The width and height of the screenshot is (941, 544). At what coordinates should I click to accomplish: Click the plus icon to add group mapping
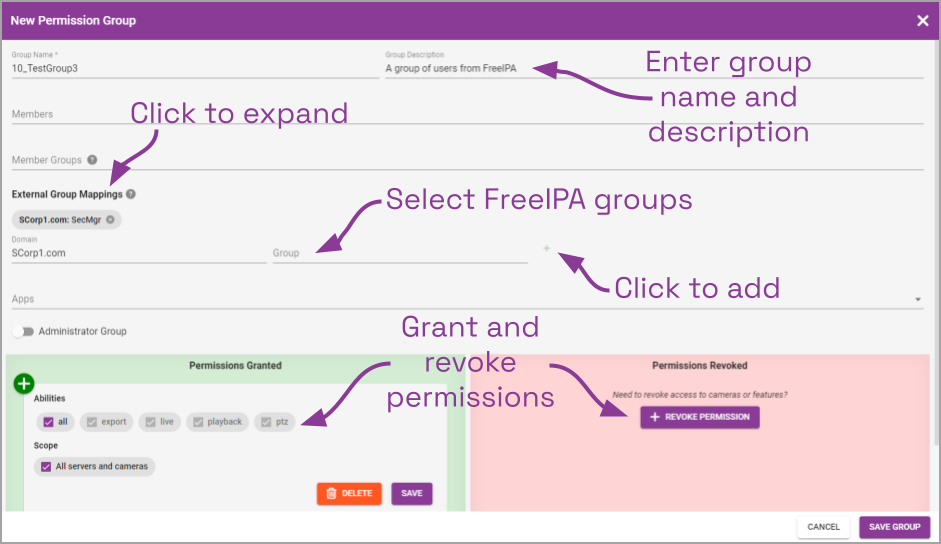(x=546, y=248)
